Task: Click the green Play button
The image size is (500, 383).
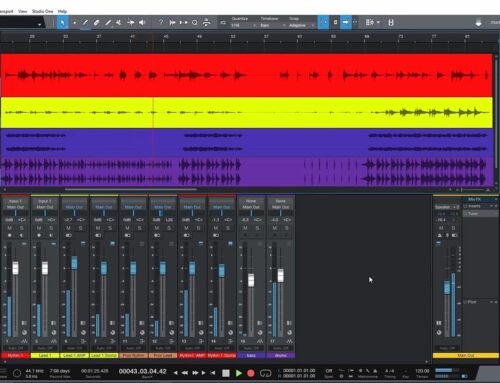Action: [x=239, y=373]
